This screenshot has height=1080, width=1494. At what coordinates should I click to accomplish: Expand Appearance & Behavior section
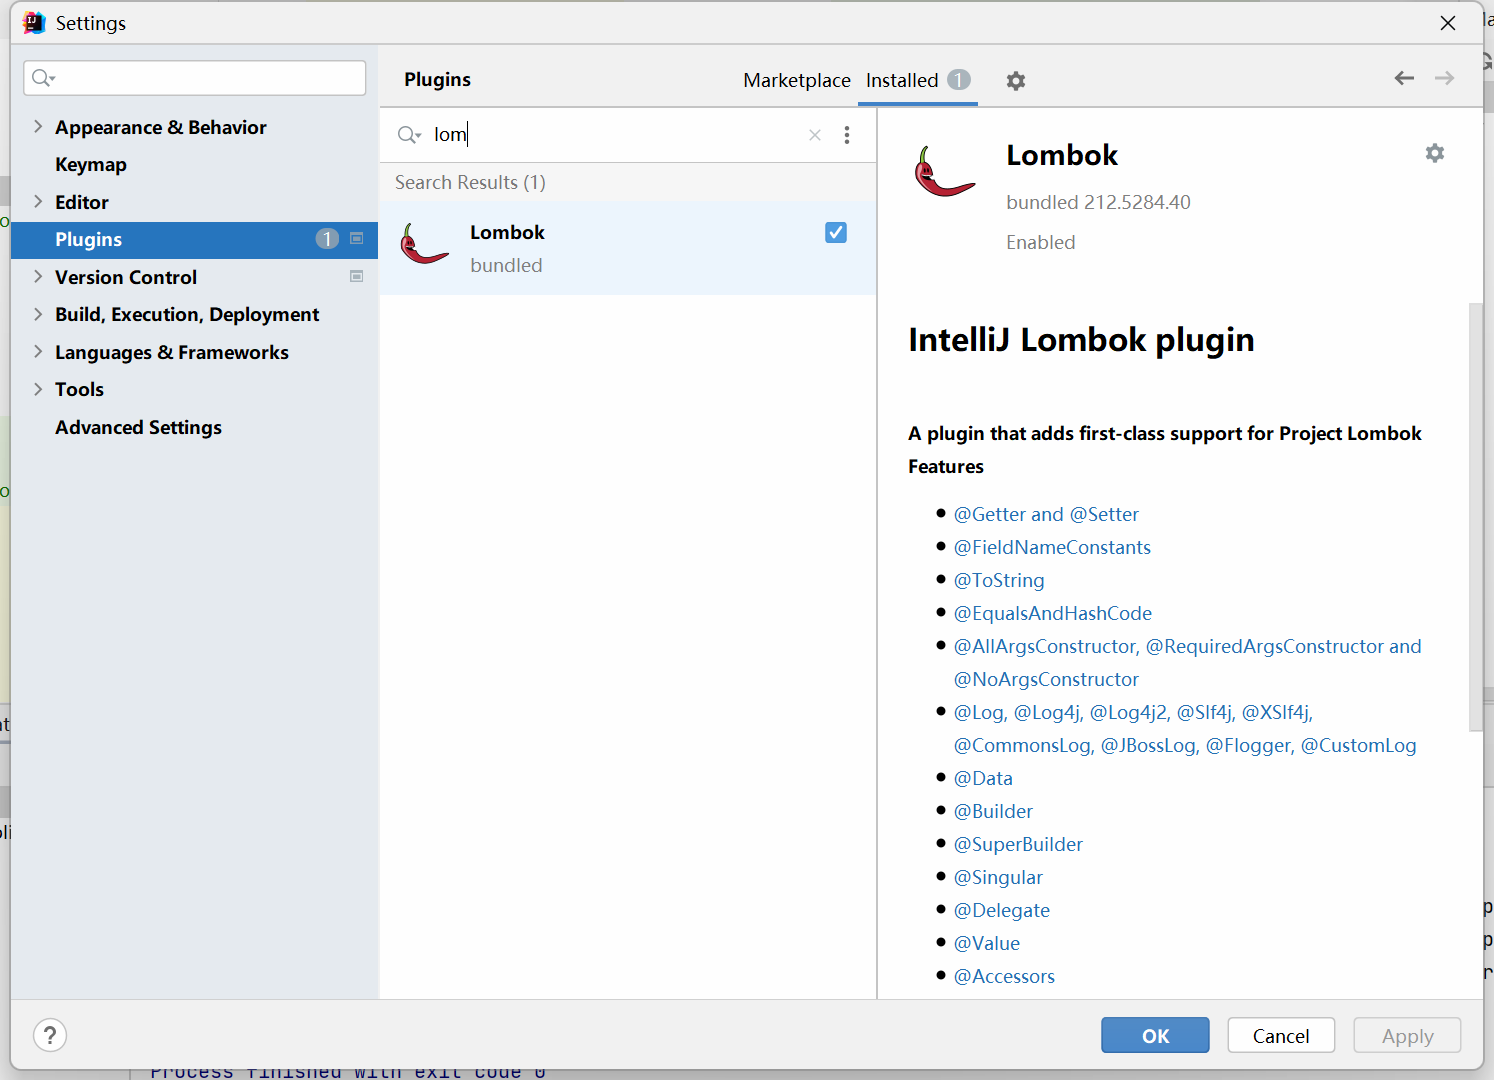pos(38,126)
